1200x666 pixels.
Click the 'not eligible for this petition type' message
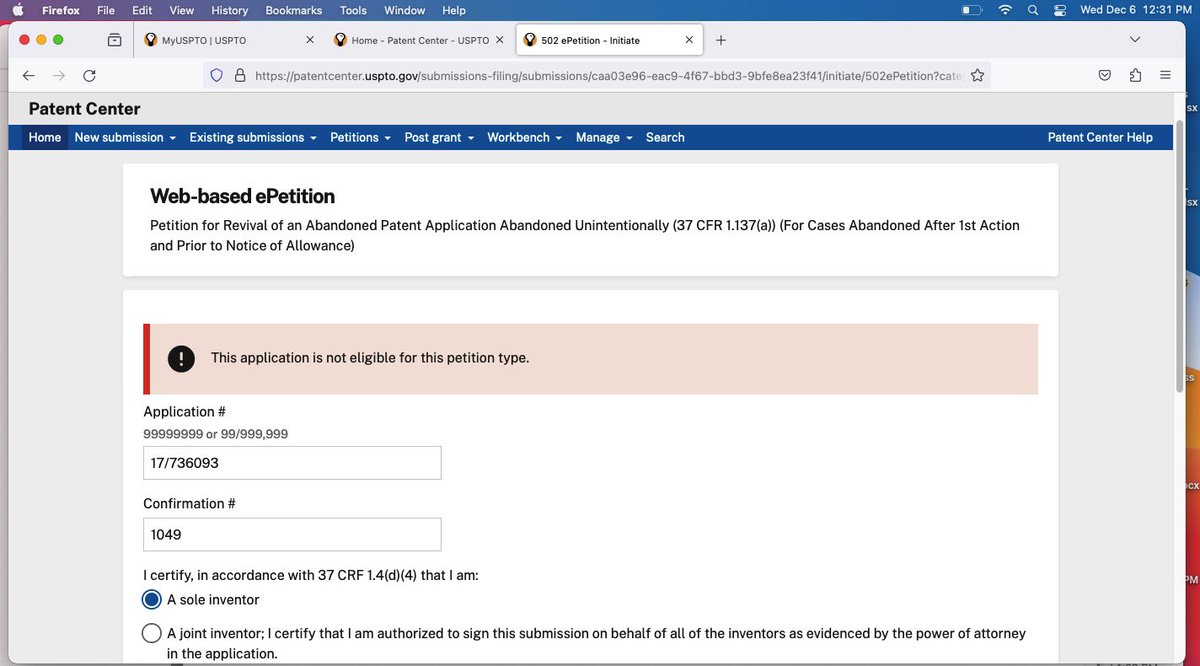370,358
